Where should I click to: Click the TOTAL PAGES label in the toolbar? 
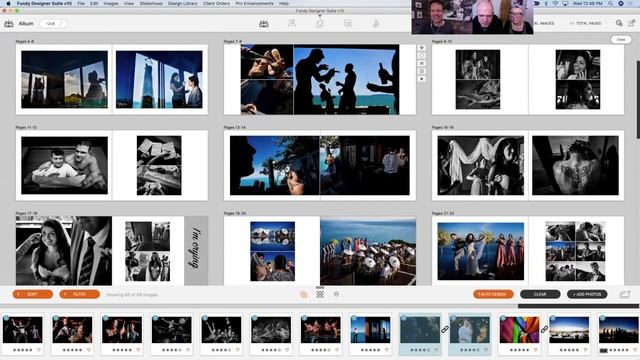pyautogui.click(x=588, y=24)
